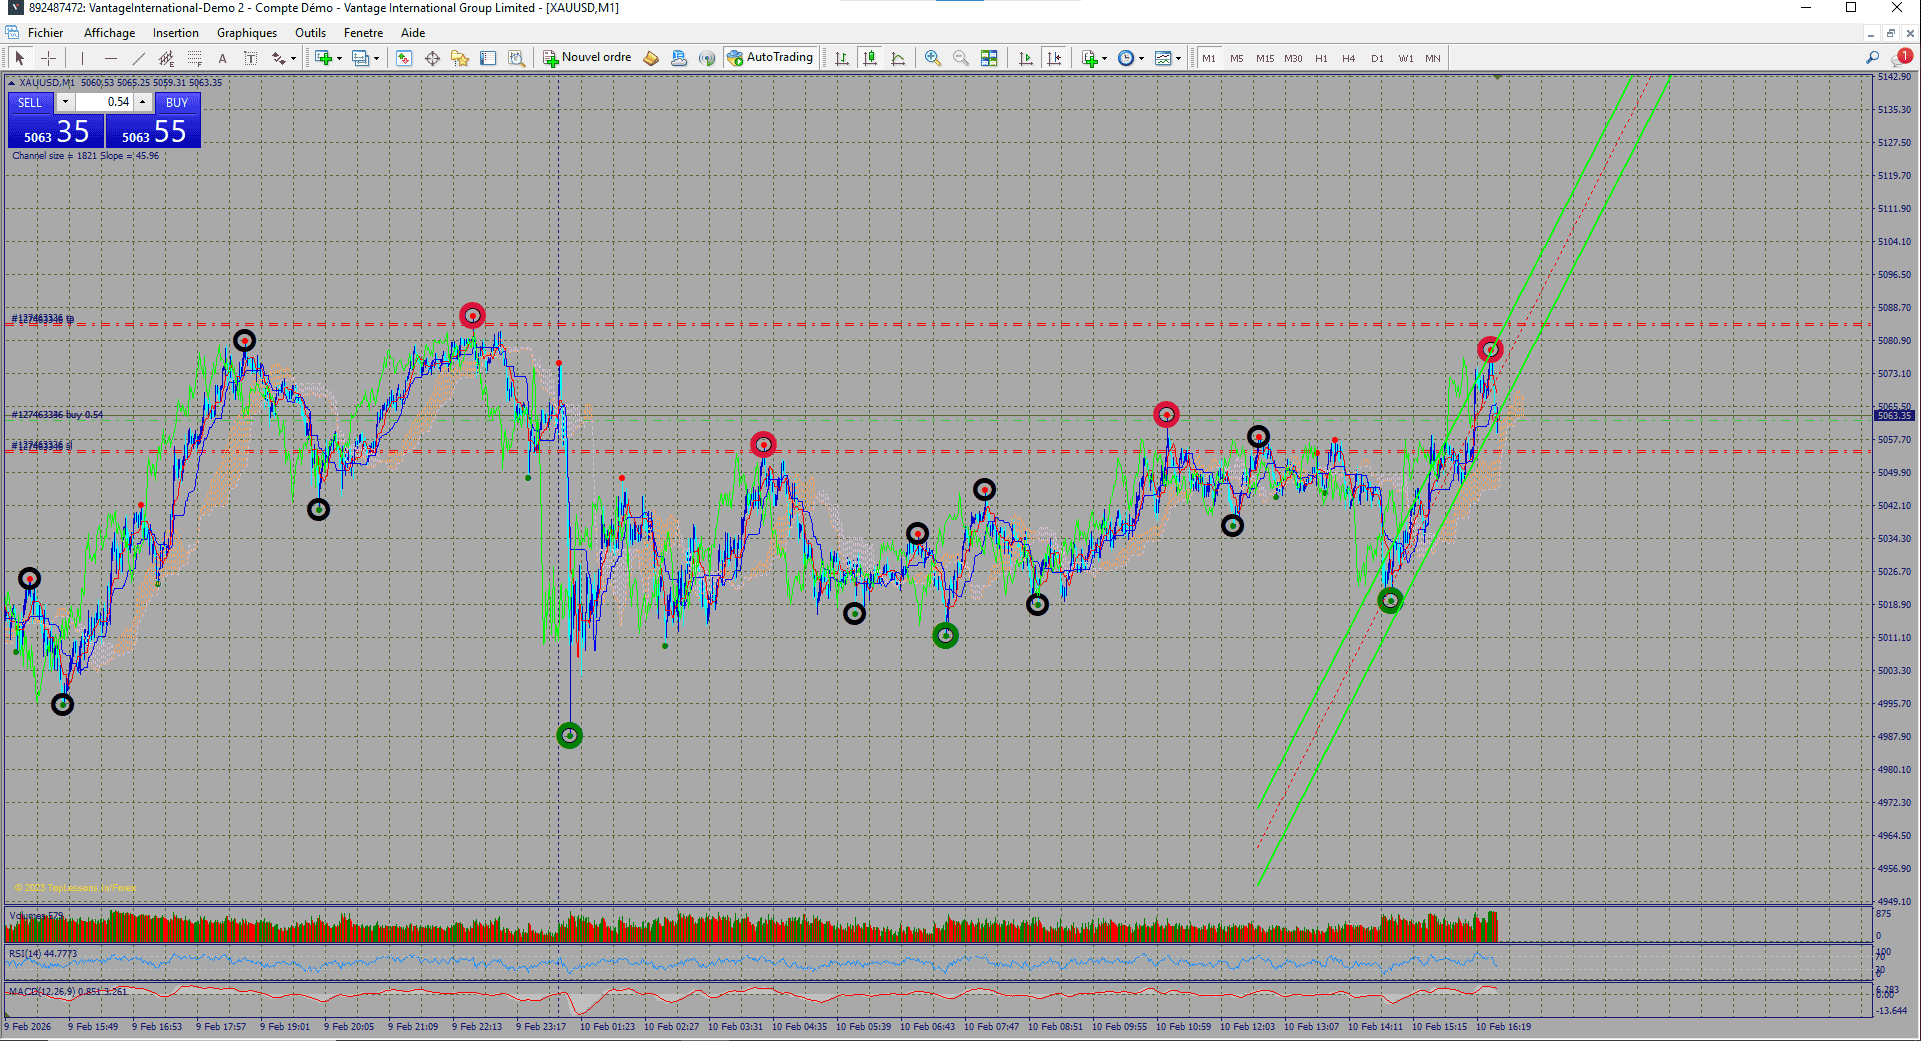Expand the arrows tool dropdown
The height and width of the screenshot is (1041, 1921).
click(x=293, y=58)
